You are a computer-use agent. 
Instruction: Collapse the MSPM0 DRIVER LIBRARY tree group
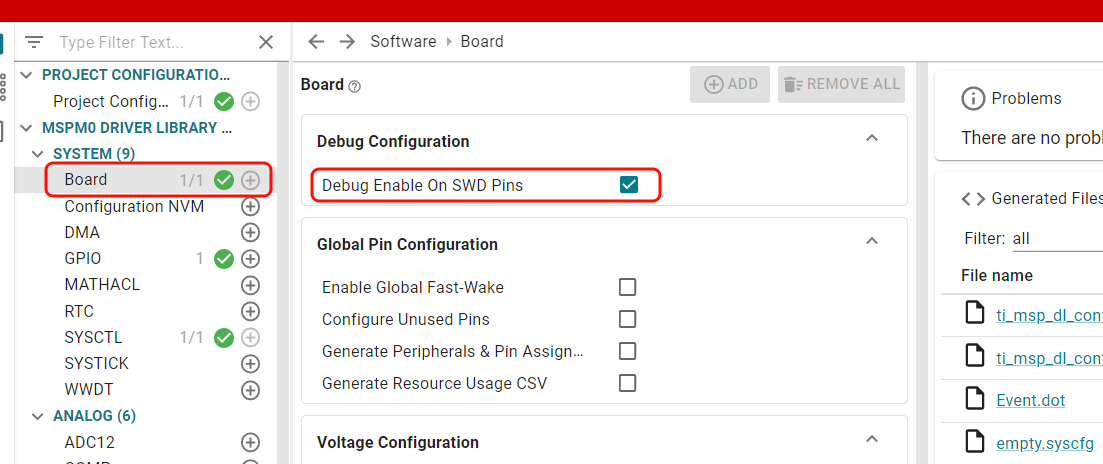27,128
